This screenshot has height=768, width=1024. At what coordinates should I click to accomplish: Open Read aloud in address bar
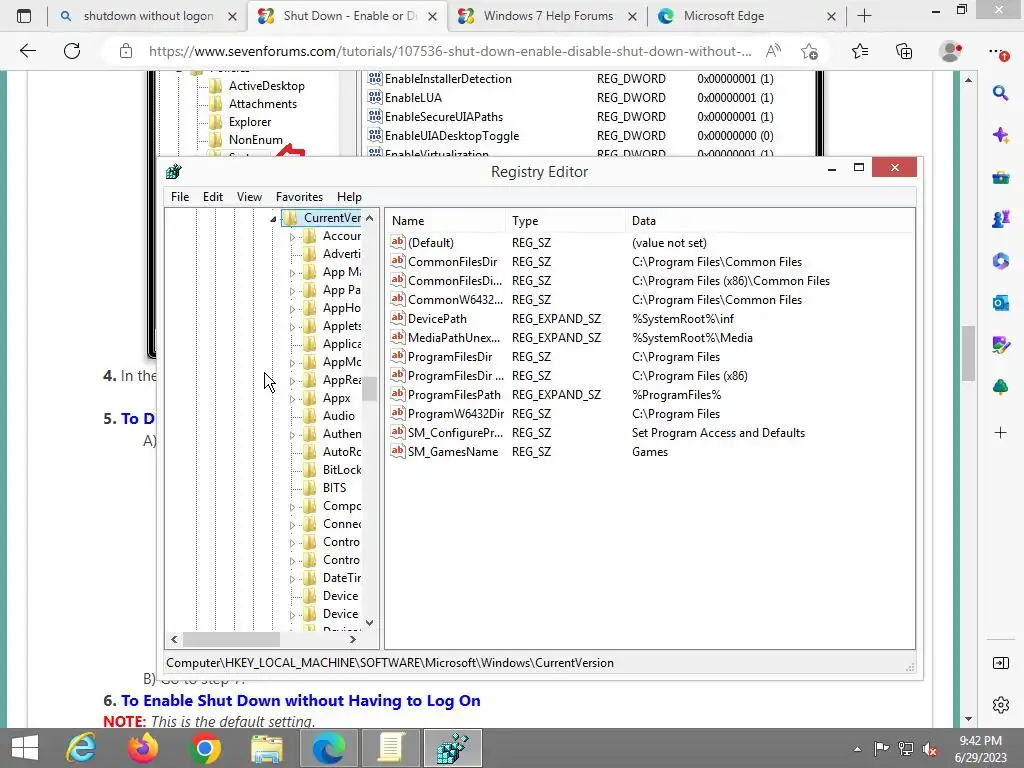pos(773,51)
